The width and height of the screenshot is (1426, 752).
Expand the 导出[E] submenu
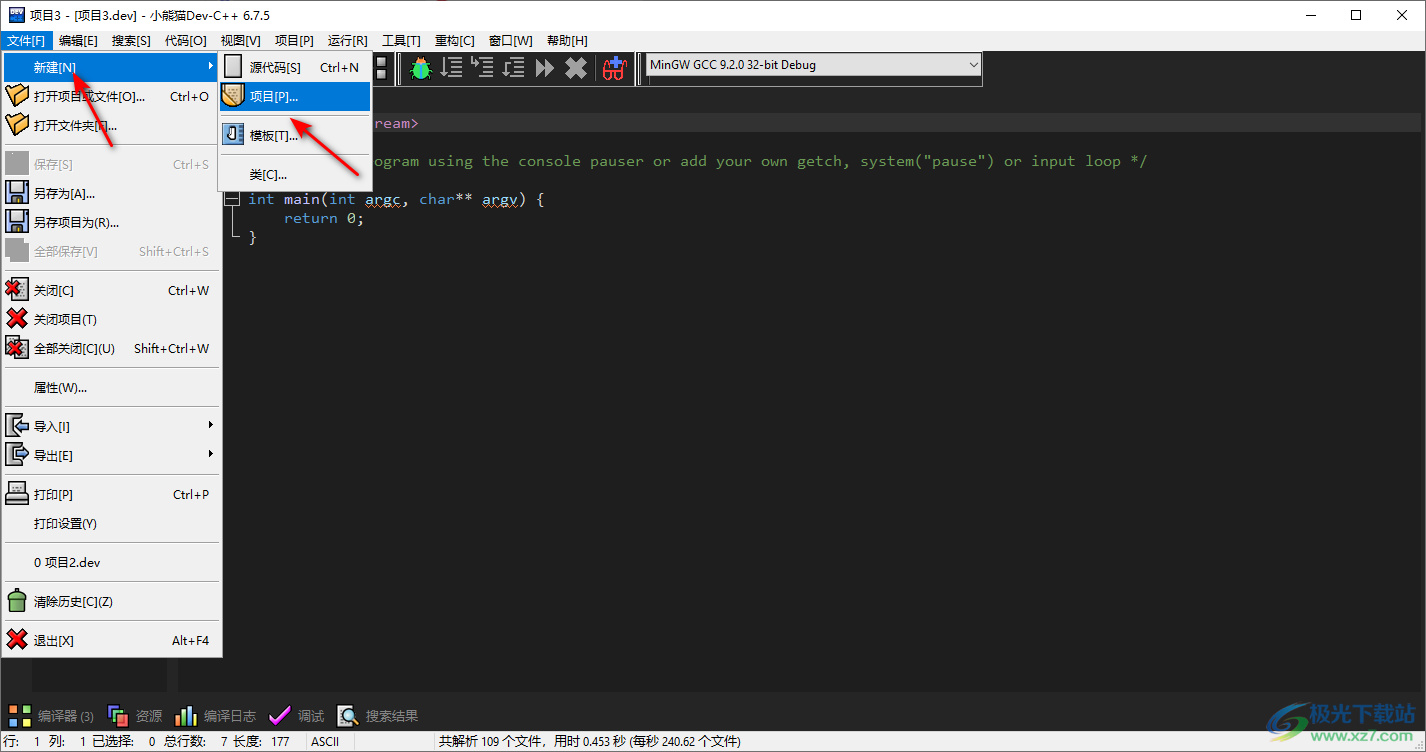pos(111,455)
